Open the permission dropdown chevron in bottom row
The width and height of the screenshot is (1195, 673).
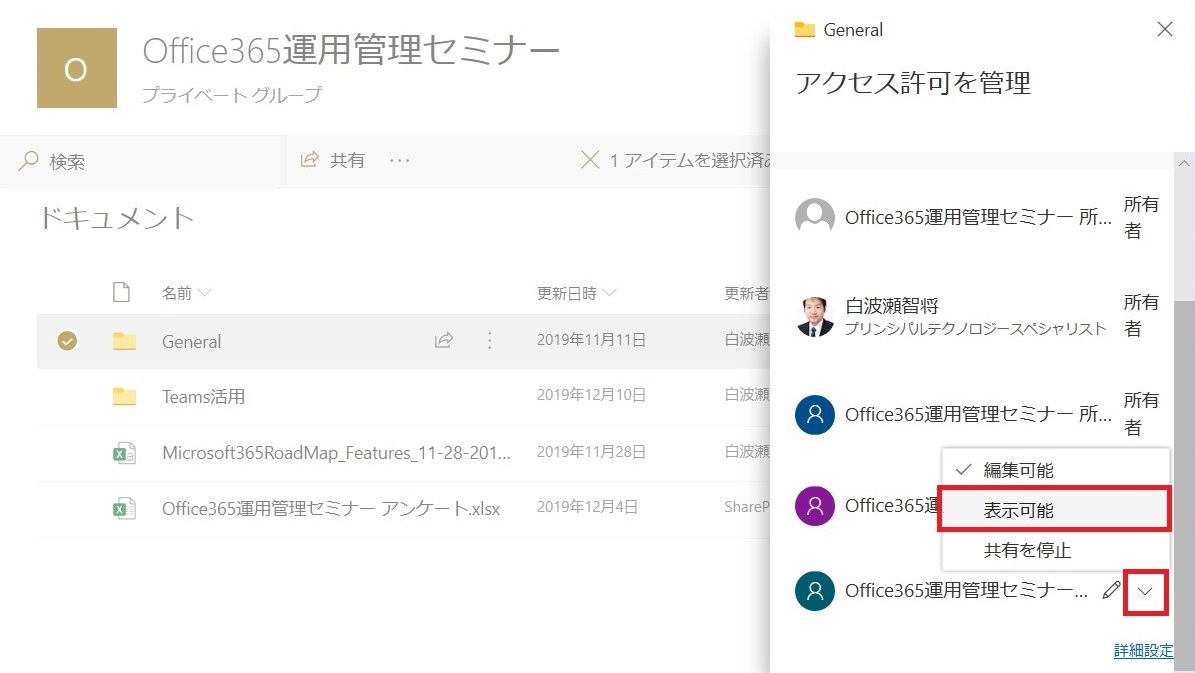(x=1145, y=591)
